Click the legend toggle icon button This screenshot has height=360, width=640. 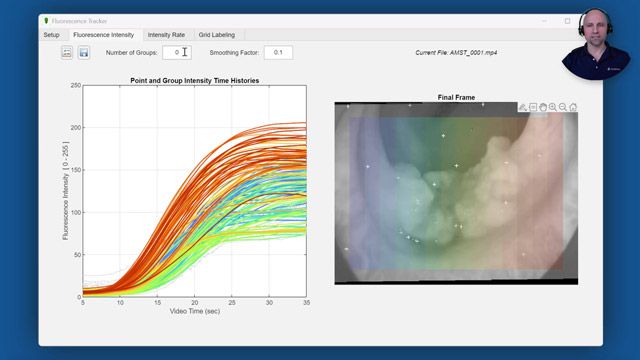tap(67, 52)
